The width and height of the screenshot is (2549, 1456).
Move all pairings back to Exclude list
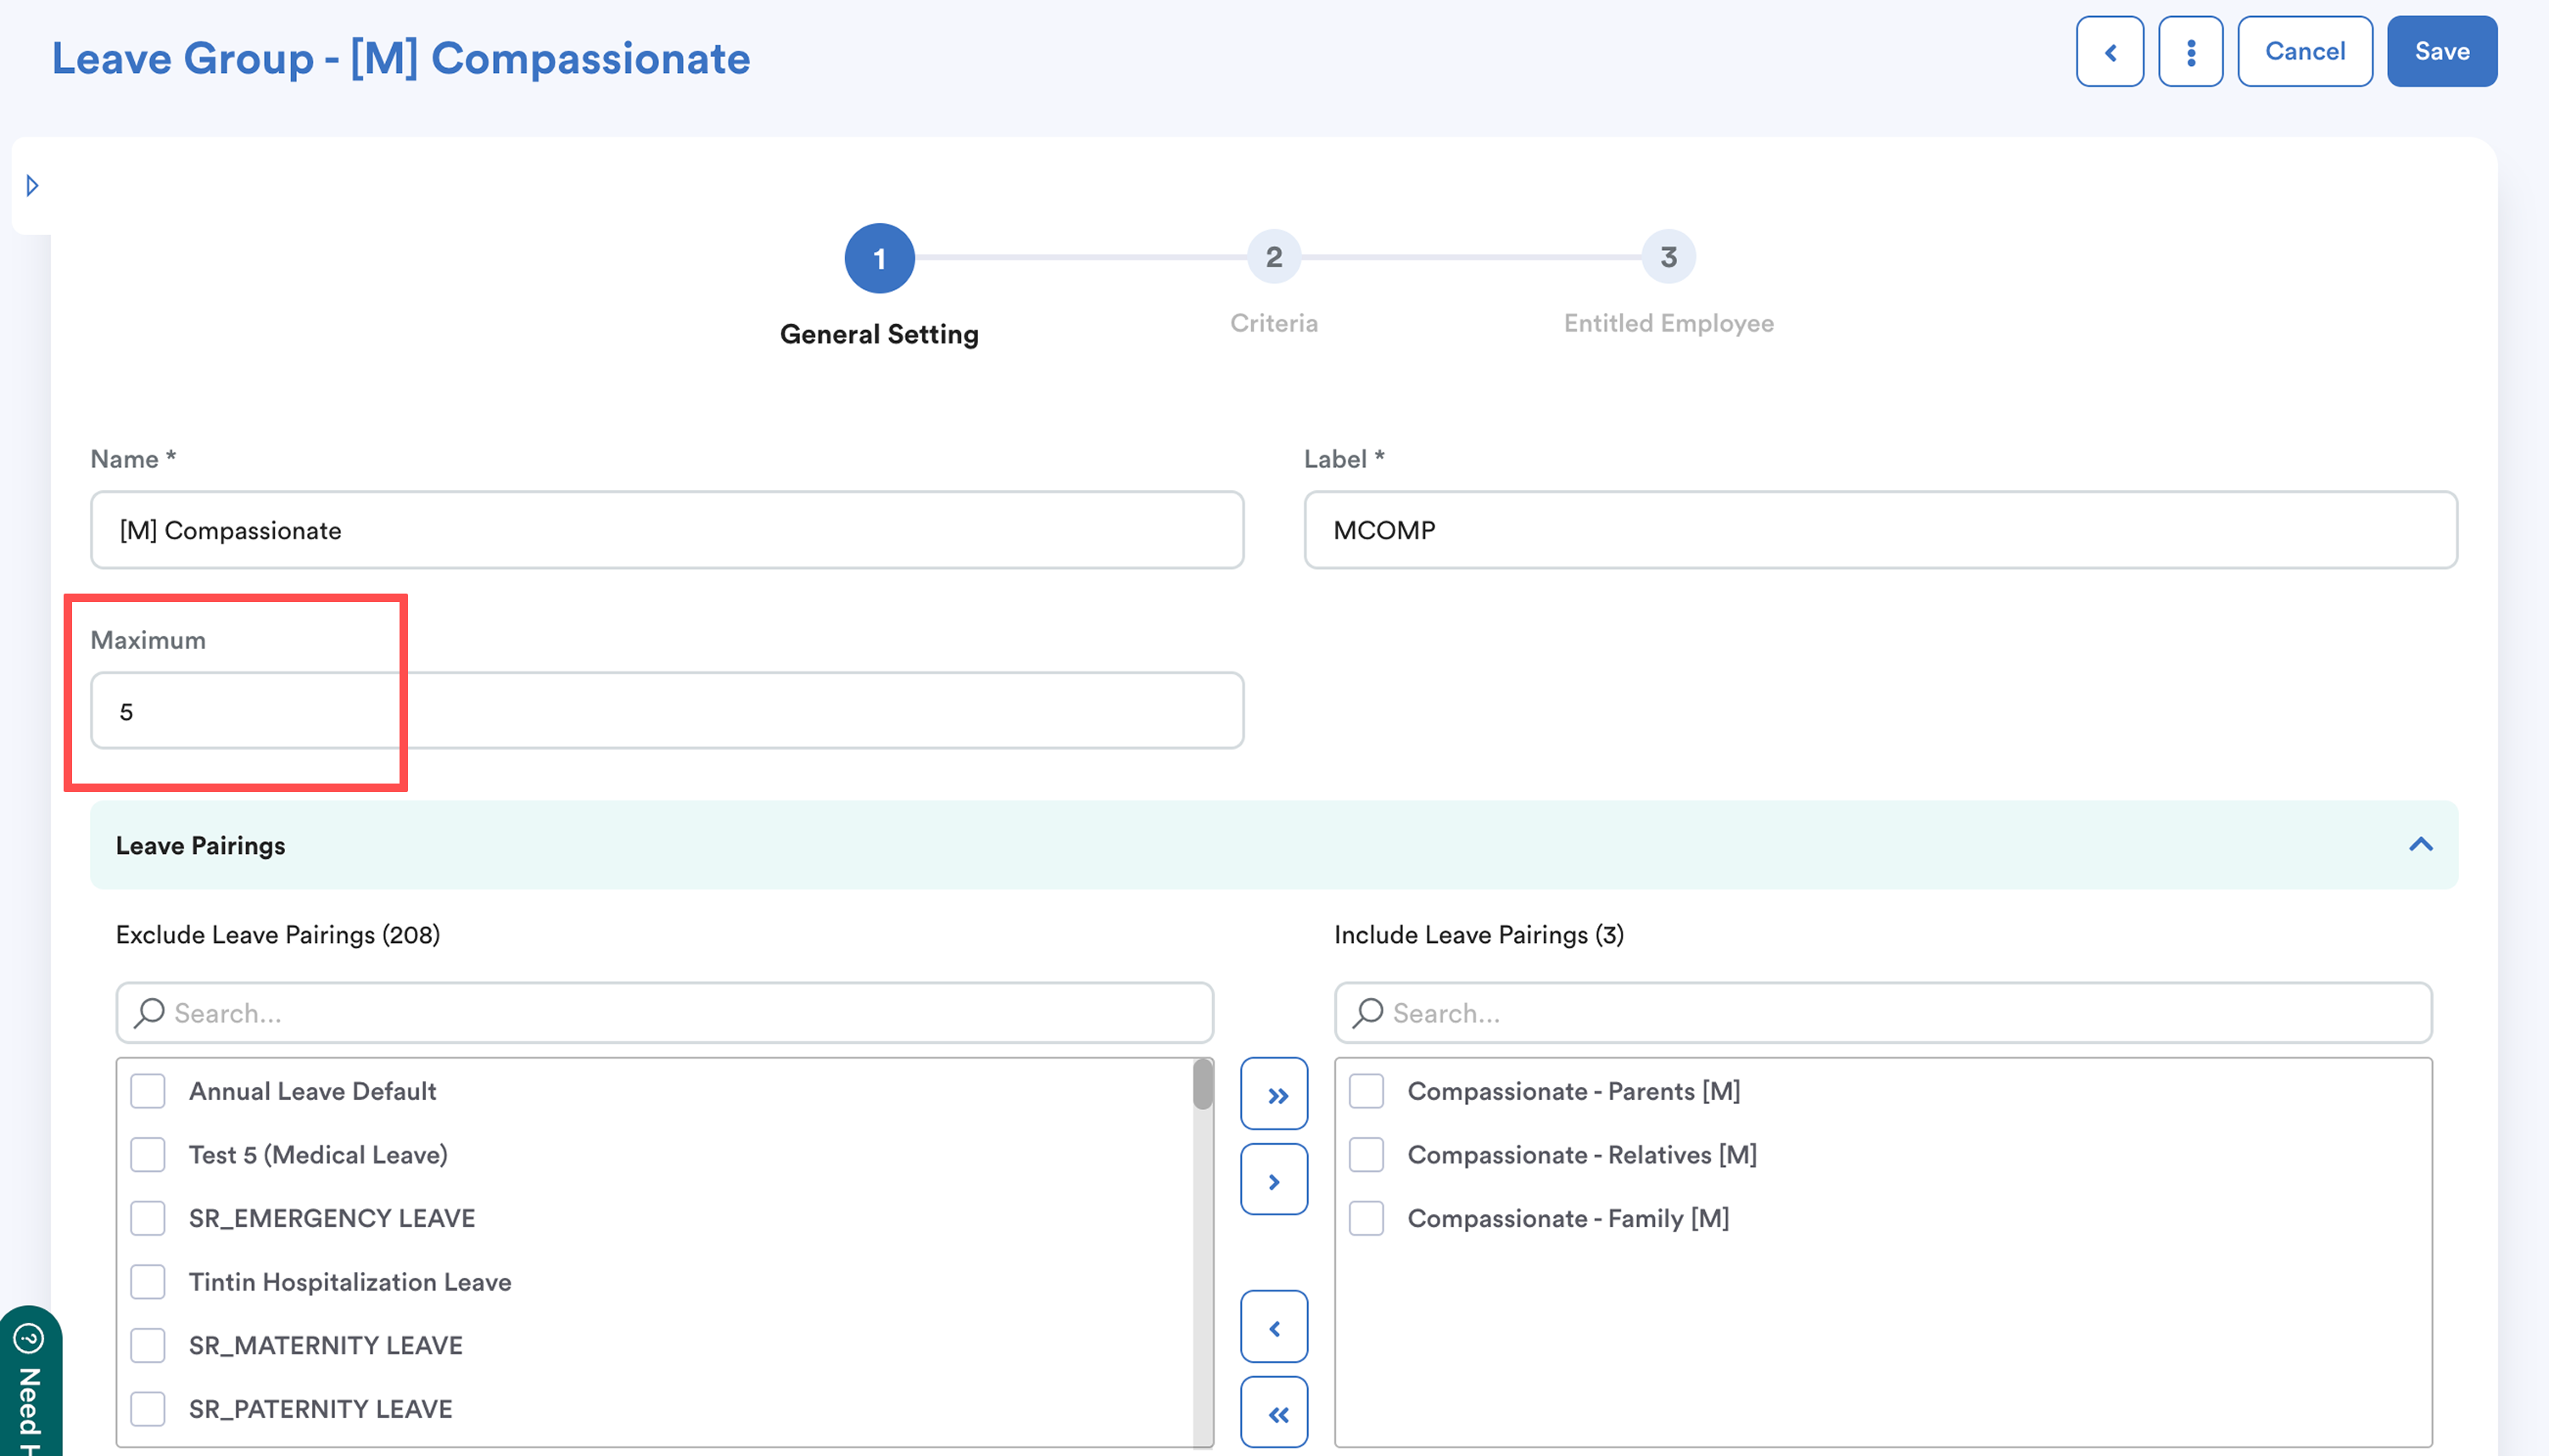[1274, 1412]
